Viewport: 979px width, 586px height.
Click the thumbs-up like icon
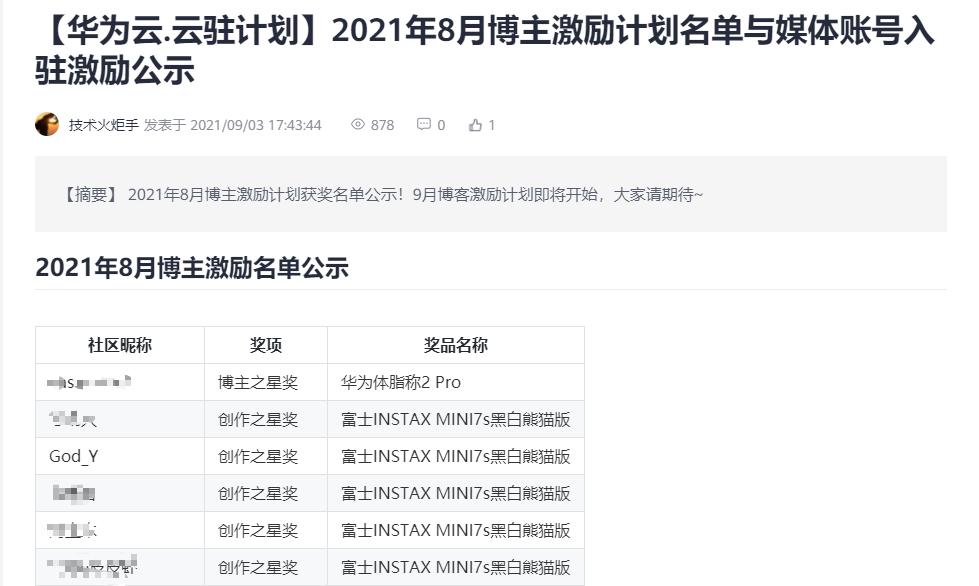pos(476,125)
